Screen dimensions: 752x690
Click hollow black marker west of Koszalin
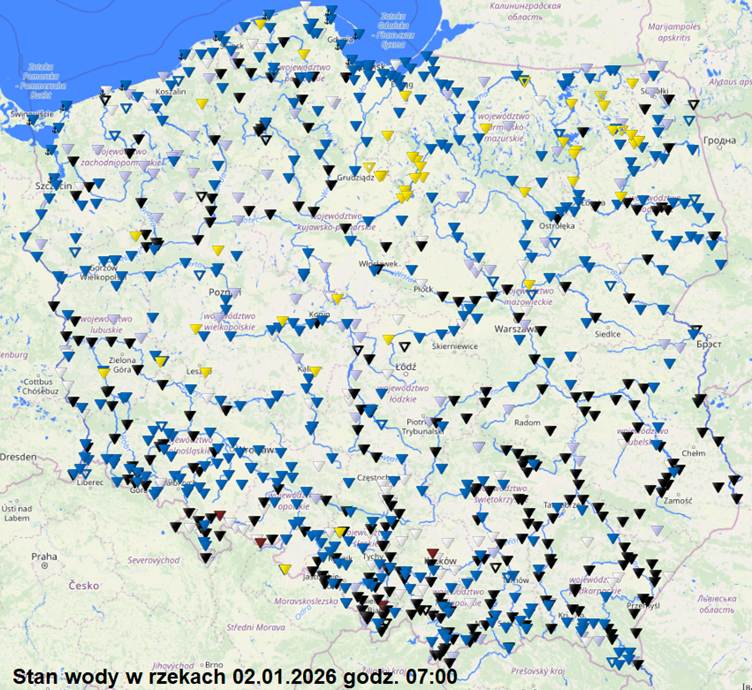point(105,99)
